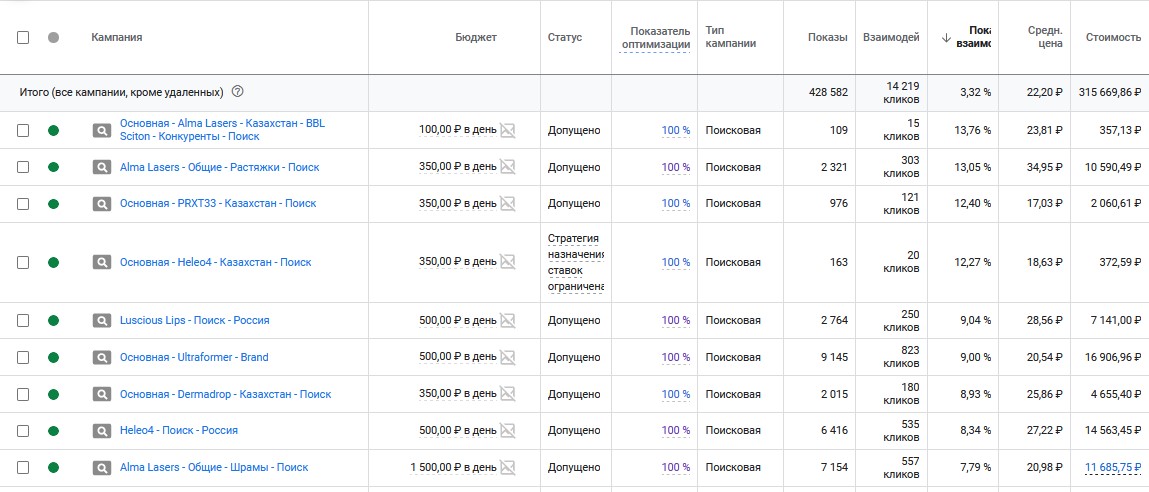Click the search campaign icon for Luscious Lips
1149x492 pixels.
[x=102, y=320]
